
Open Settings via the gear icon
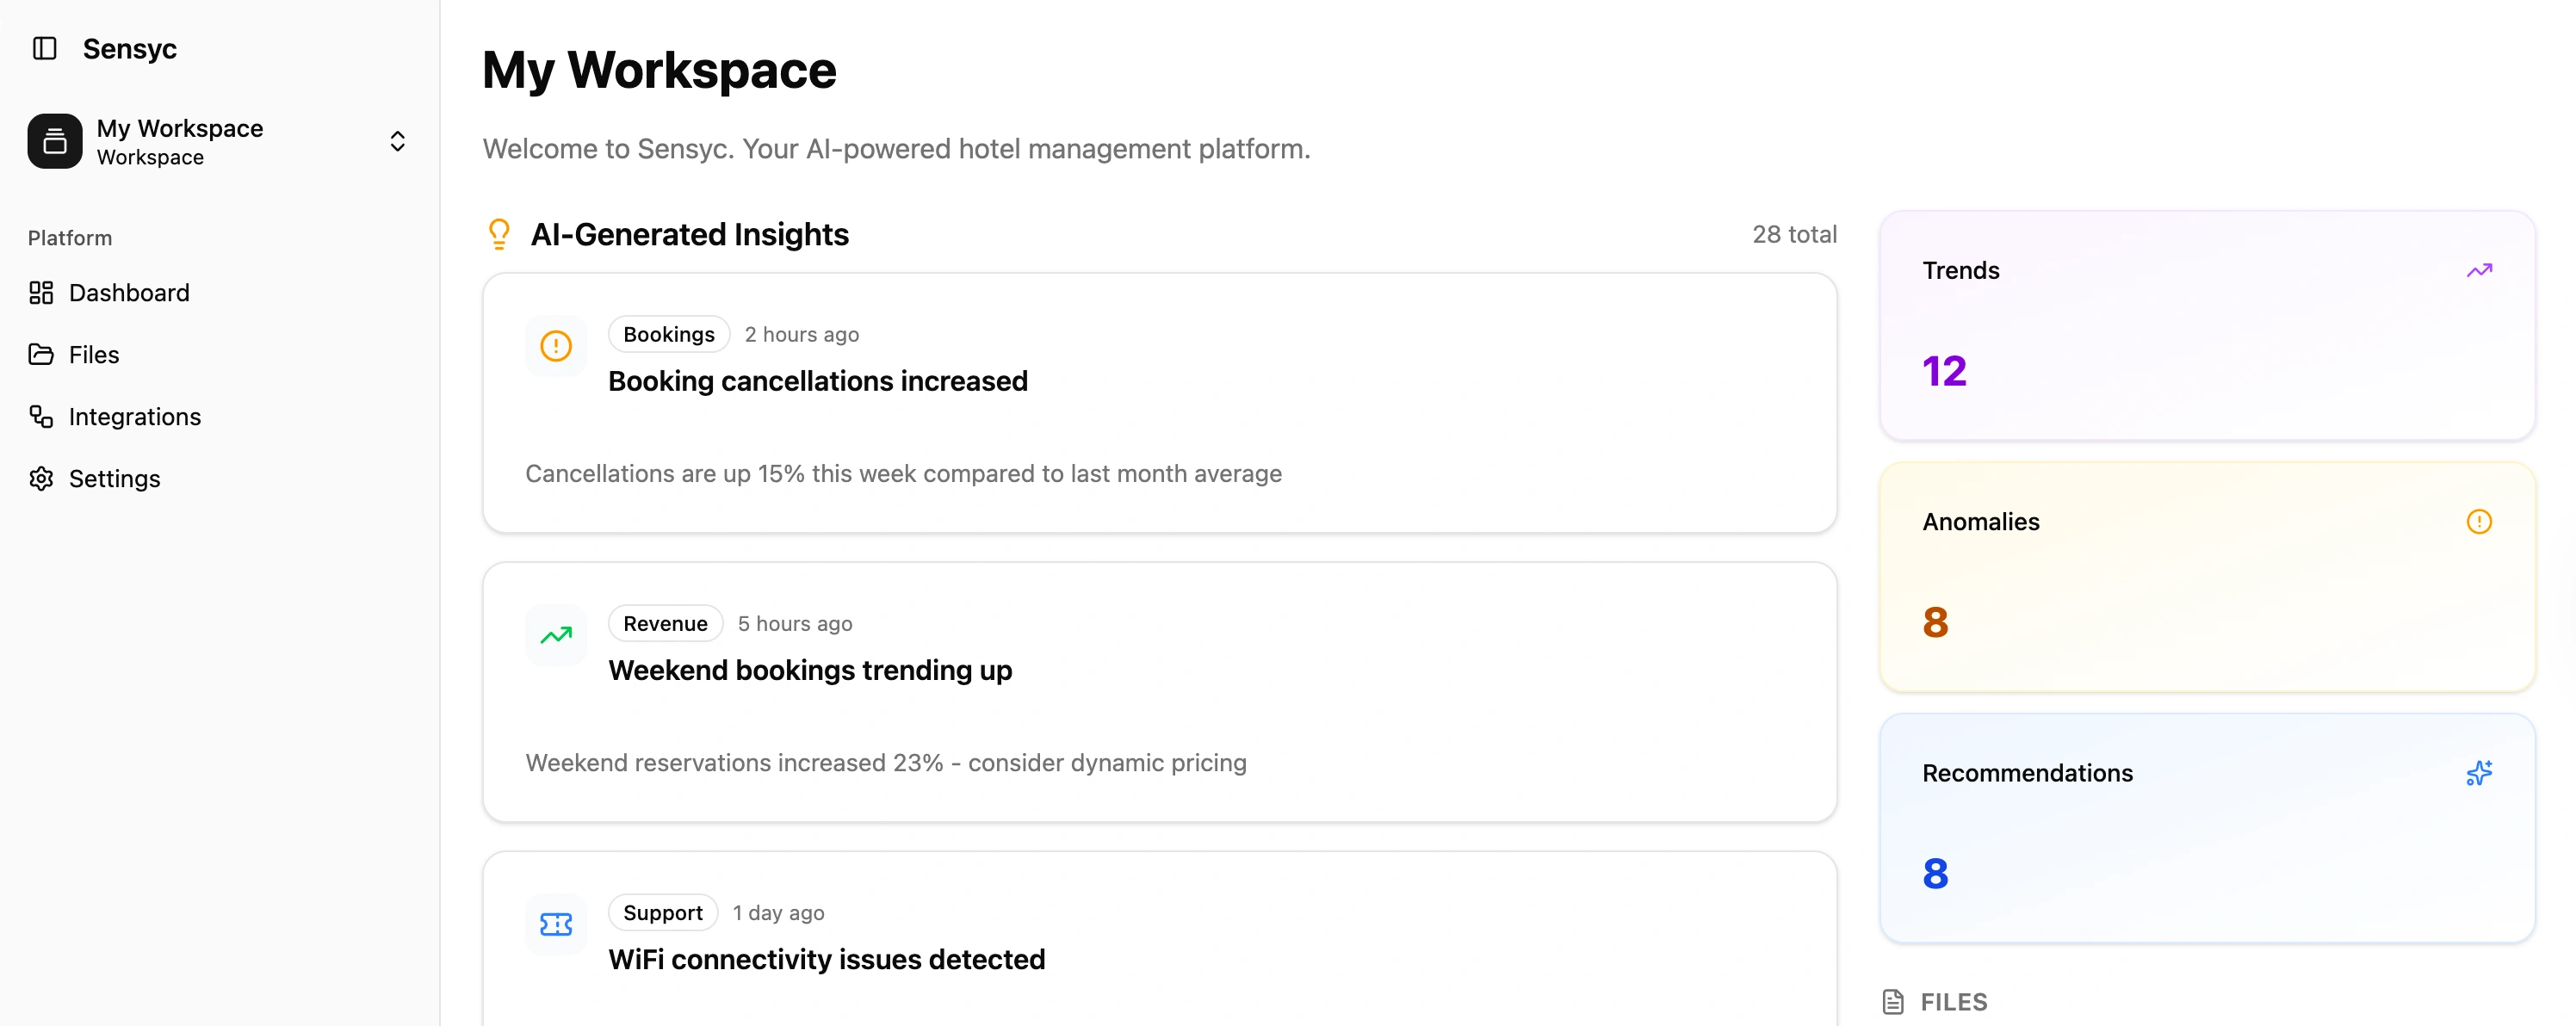pyautogui.click(x=40, y=478)
